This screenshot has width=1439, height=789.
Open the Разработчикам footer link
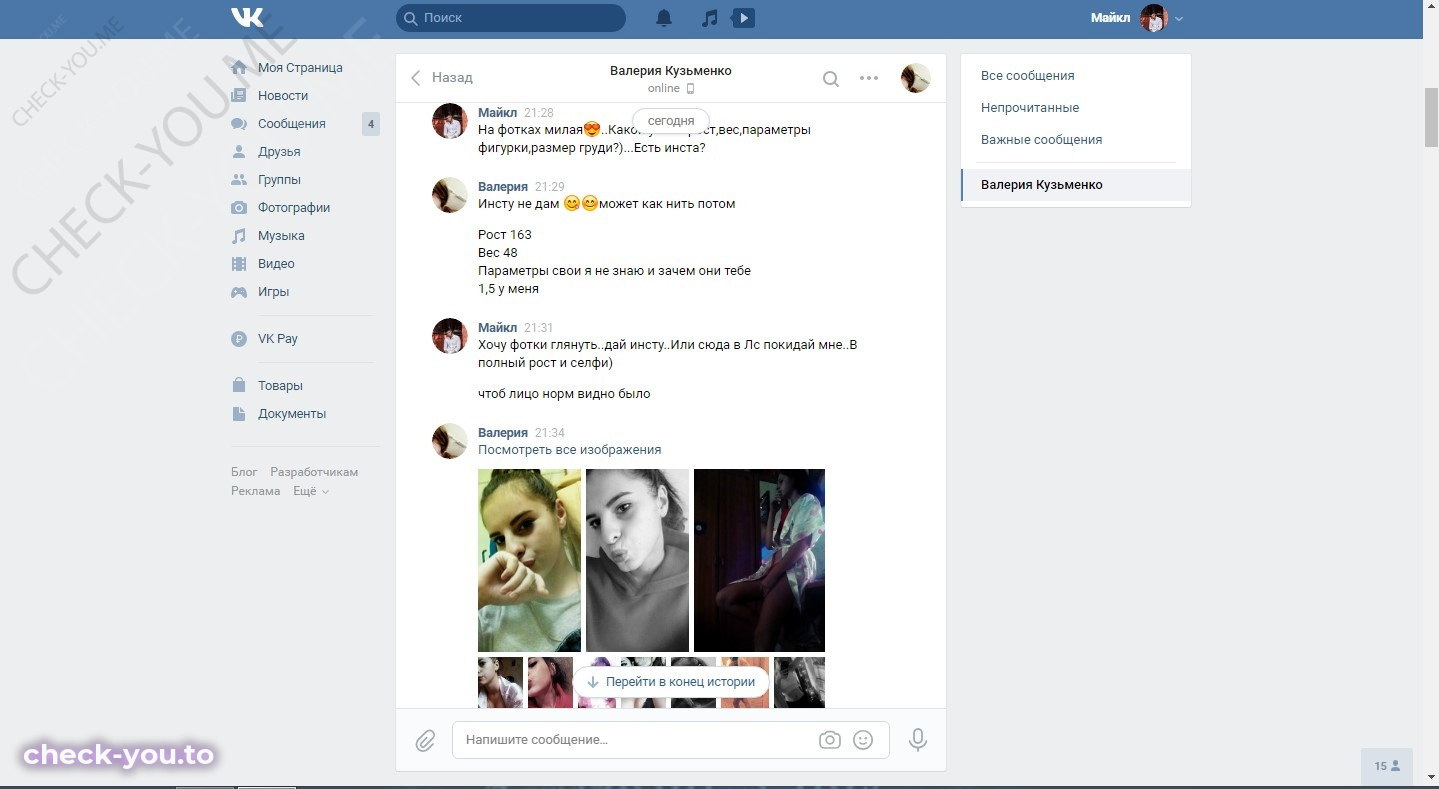[314, 472]
